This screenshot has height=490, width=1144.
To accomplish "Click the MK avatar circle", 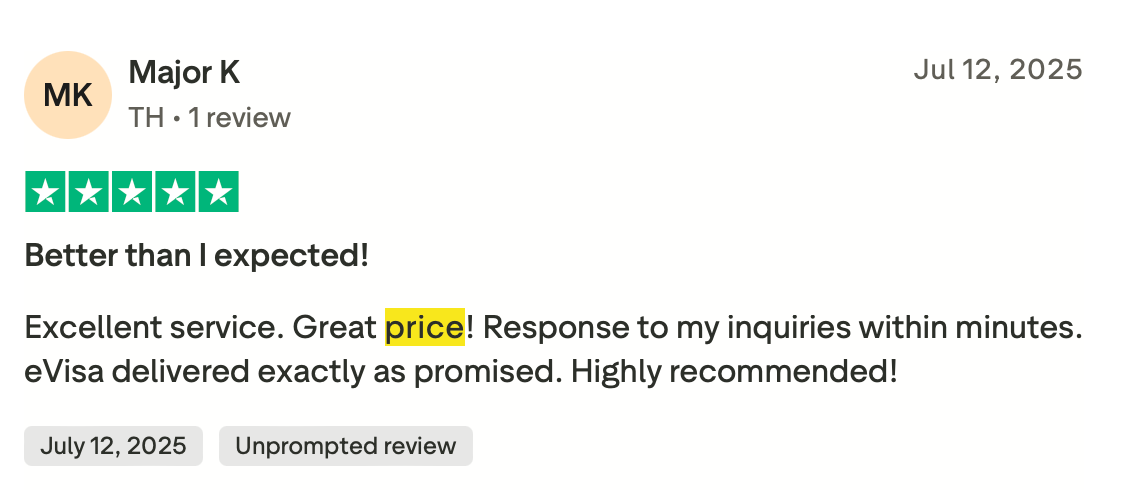I will [68, 95].
